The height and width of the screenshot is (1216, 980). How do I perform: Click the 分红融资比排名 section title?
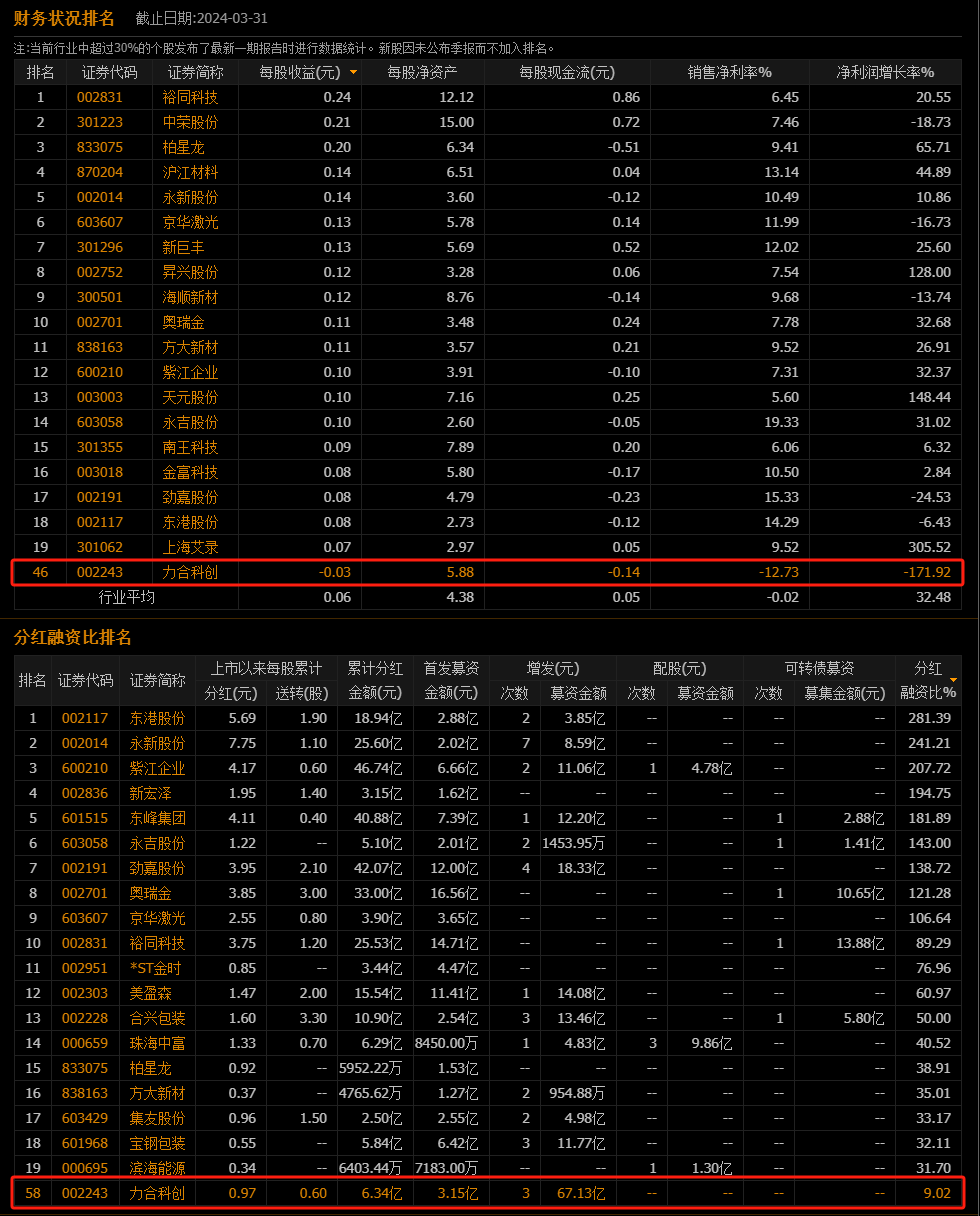tap(72, 638)
